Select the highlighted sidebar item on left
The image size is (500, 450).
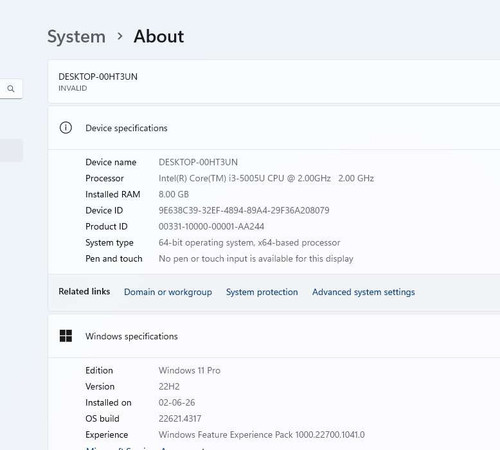tap(11, 150)
